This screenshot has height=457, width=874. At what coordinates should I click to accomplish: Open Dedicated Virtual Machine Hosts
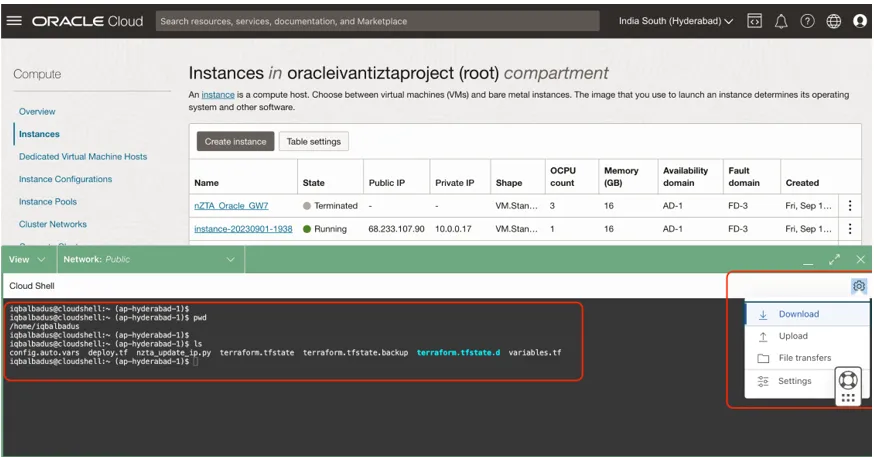[x=83, y=157]
